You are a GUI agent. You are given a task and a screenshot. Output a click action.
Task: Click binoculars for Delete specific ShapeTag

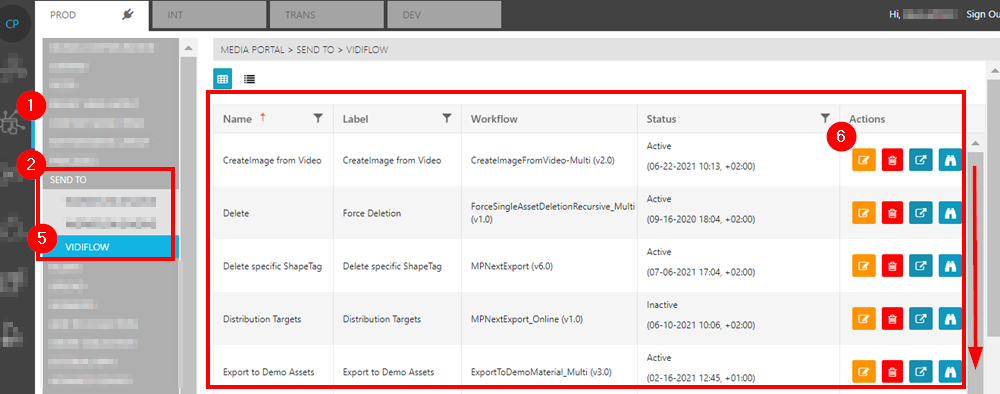click(x=950, y=266)
